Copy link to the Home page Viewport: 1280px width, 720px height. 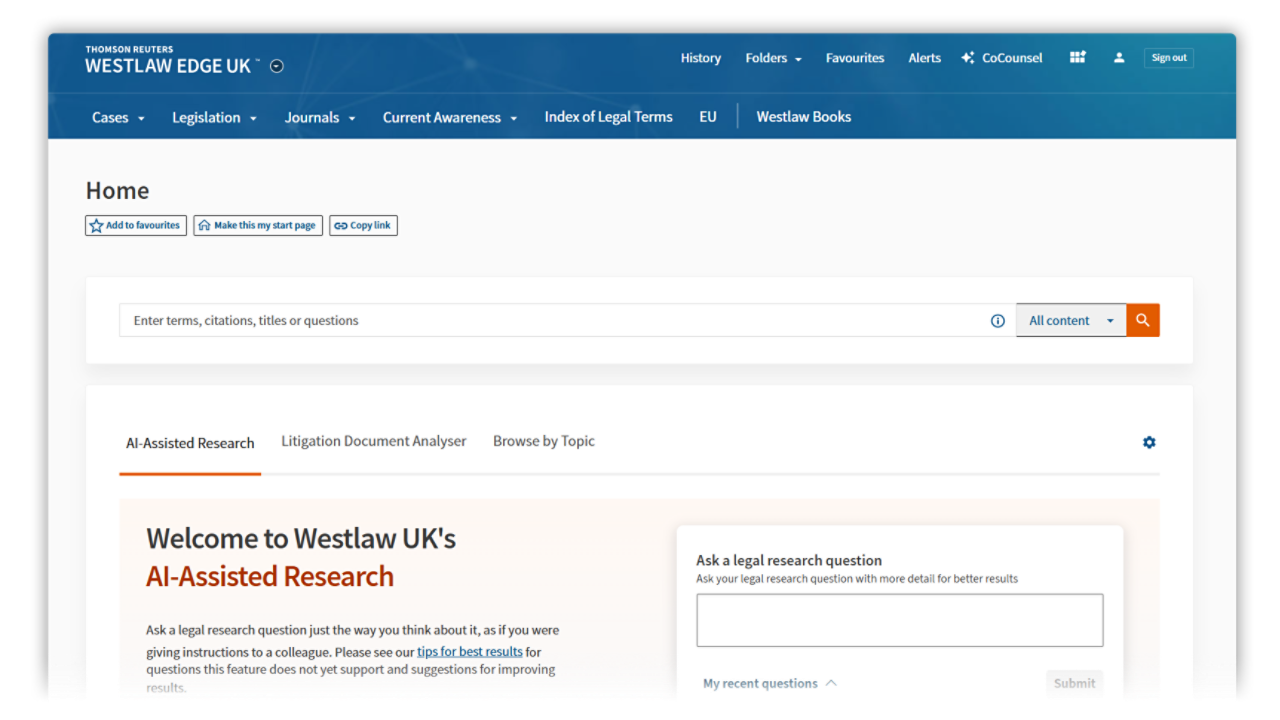pos(363,226)
